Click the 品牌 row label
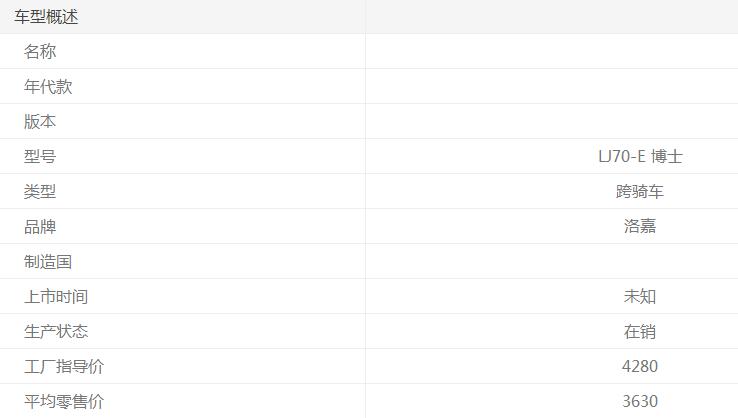The height and width of the screenshot is (418, 738). coord(40,227)
